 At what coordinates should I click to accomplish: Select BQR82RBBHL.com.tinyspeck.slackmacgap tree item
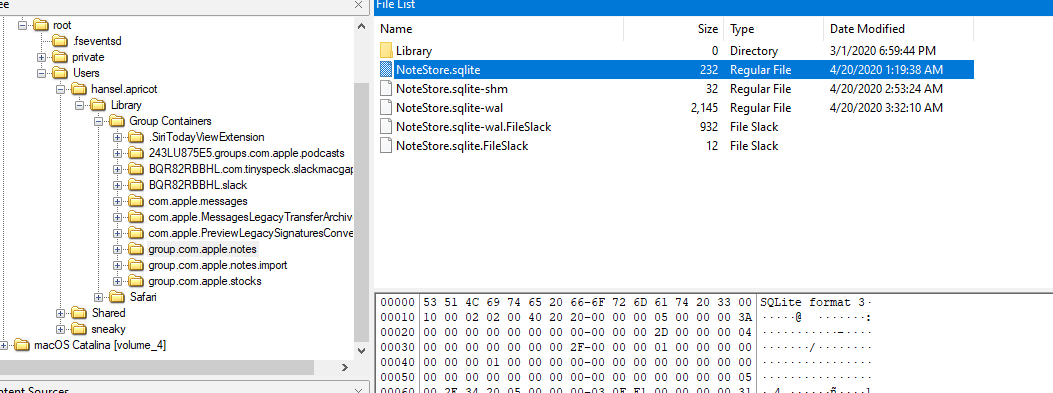pos(250,169)
